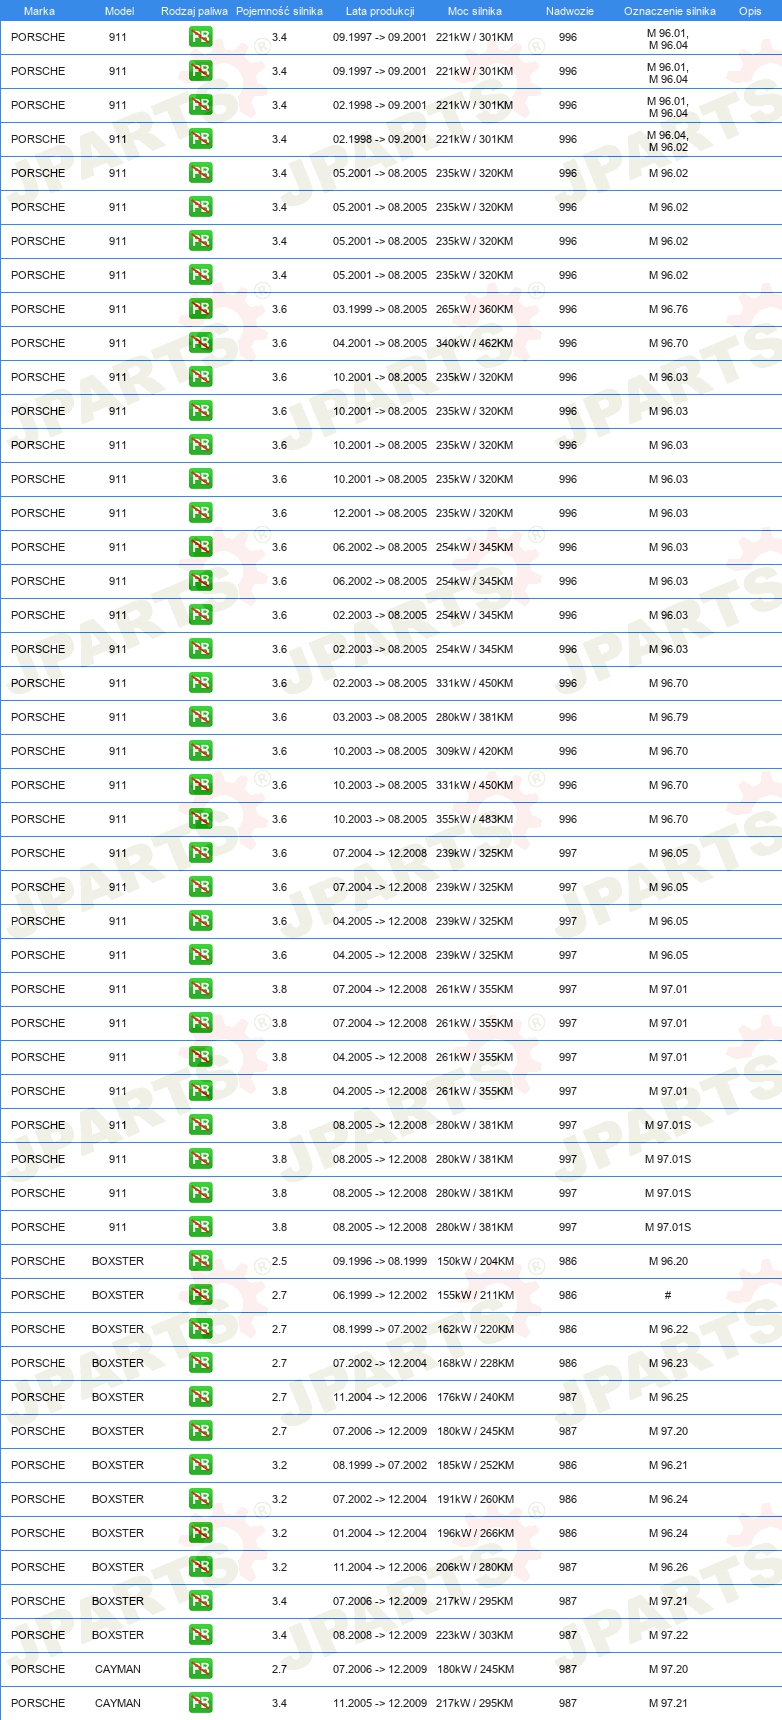Select the 309kW / 420KM power cell
The height and width of the screenshot is (1720, 782).
pos(474,751)
